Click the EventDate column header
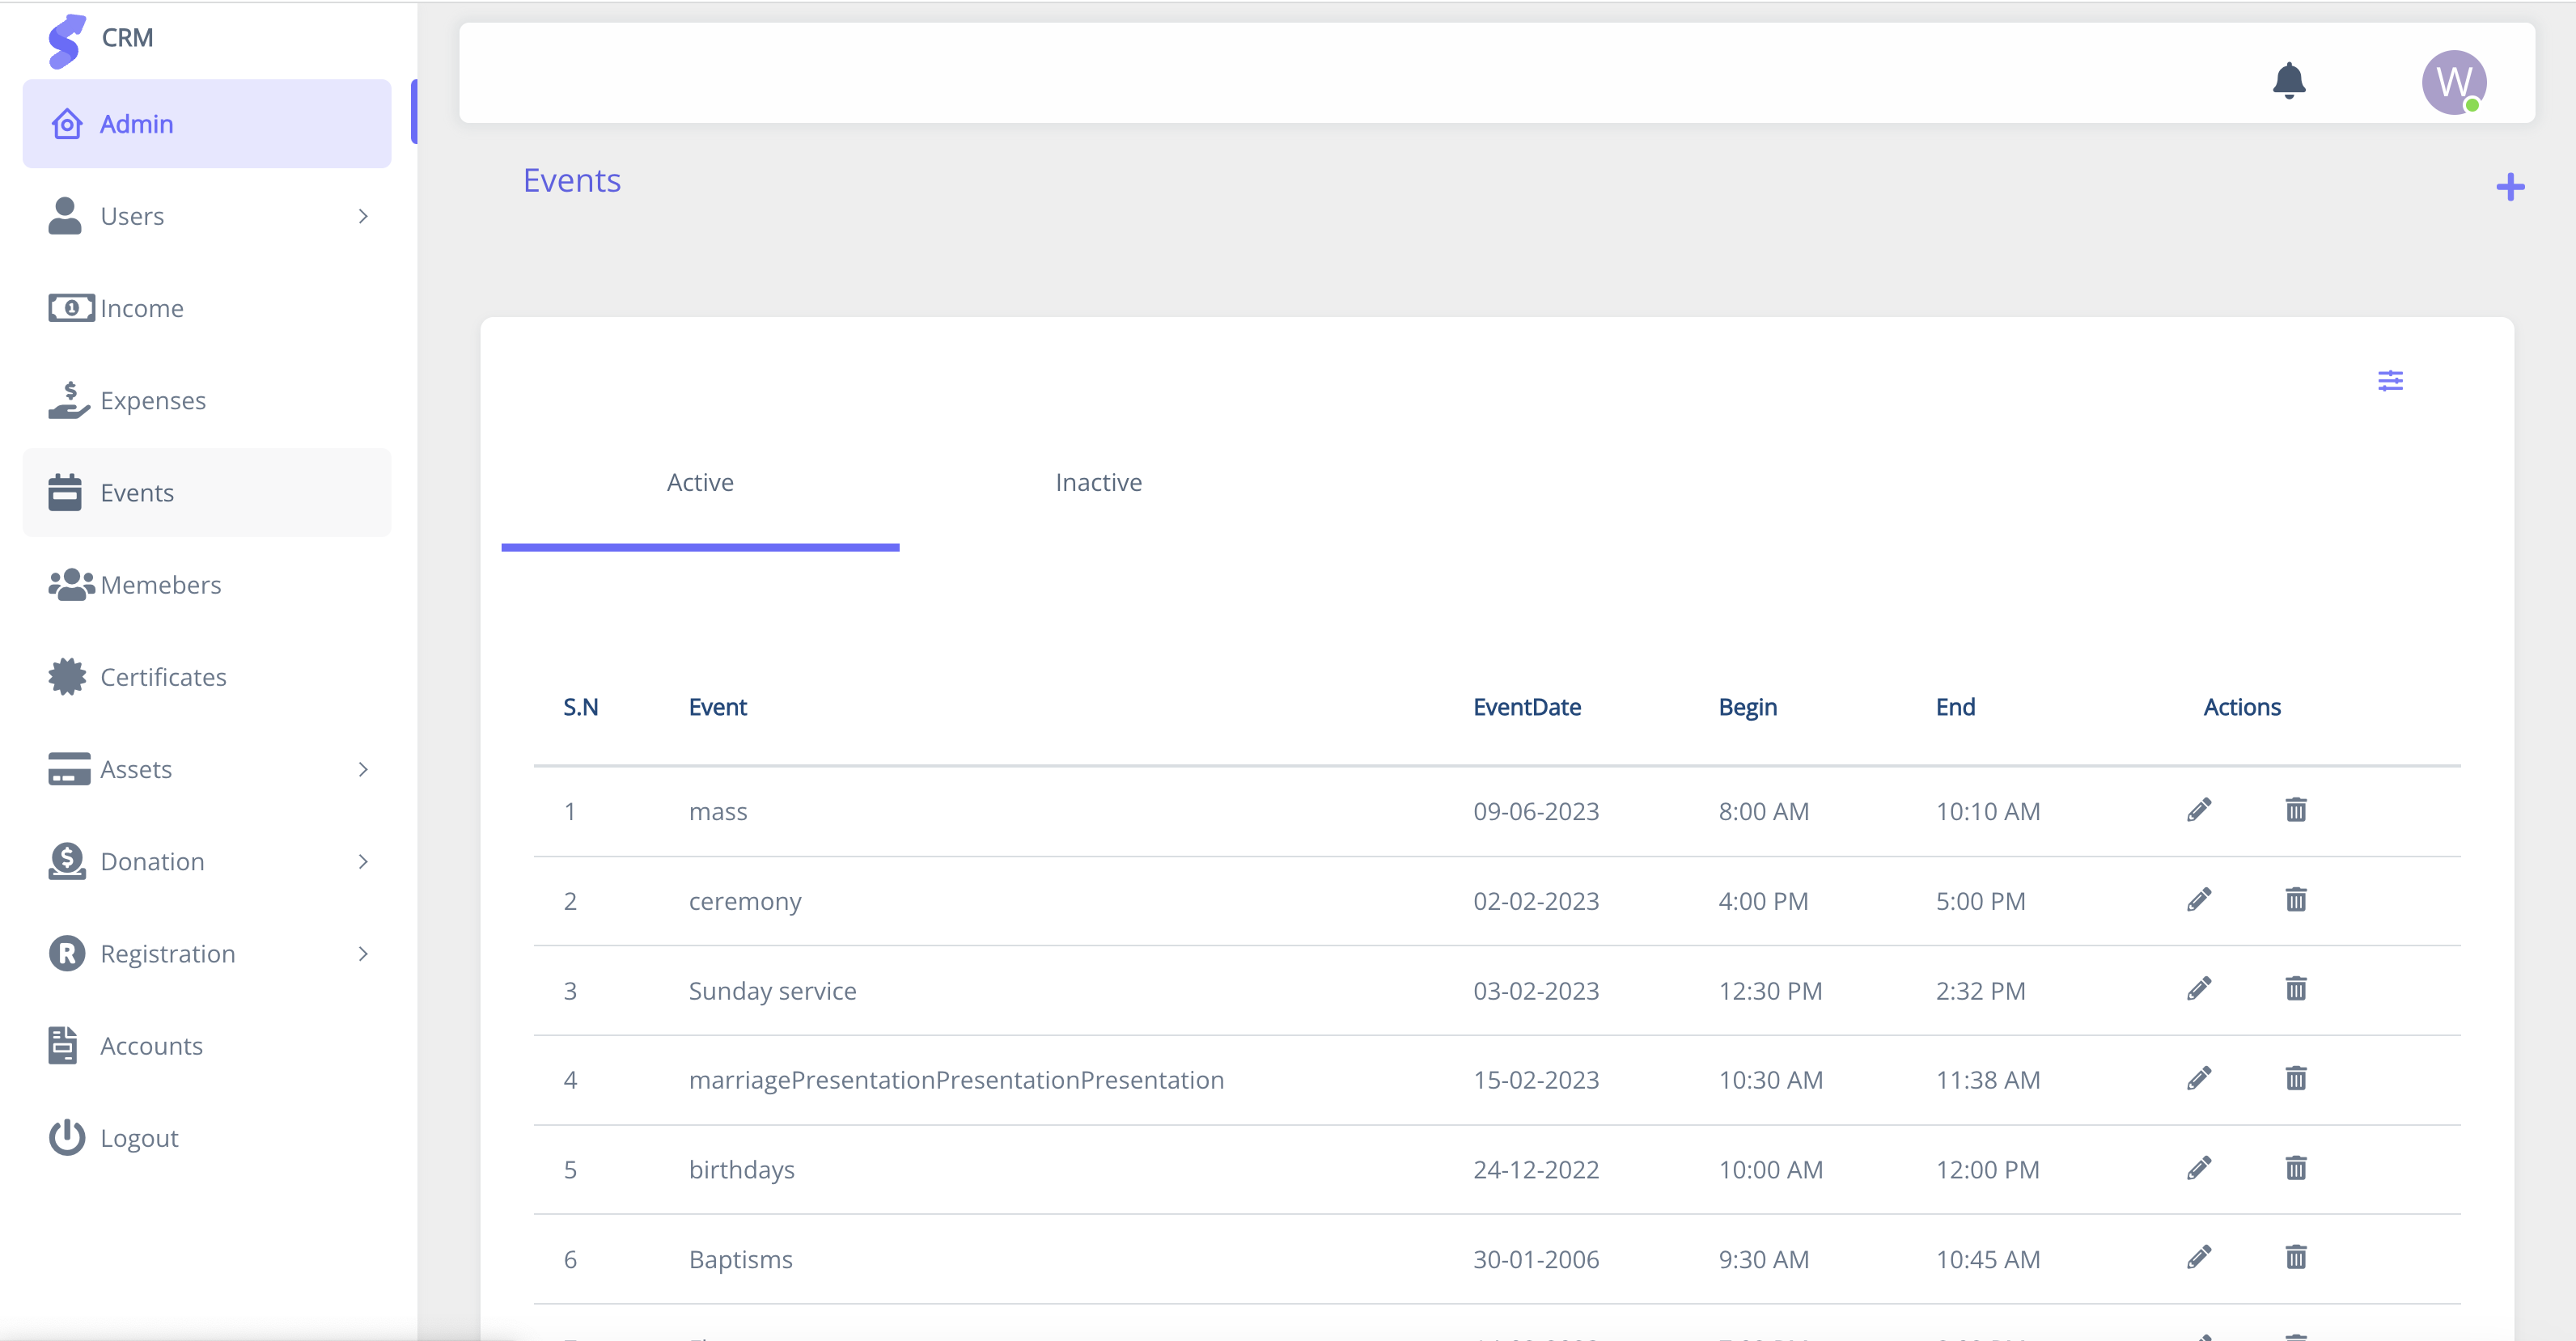 (1526, 707)
